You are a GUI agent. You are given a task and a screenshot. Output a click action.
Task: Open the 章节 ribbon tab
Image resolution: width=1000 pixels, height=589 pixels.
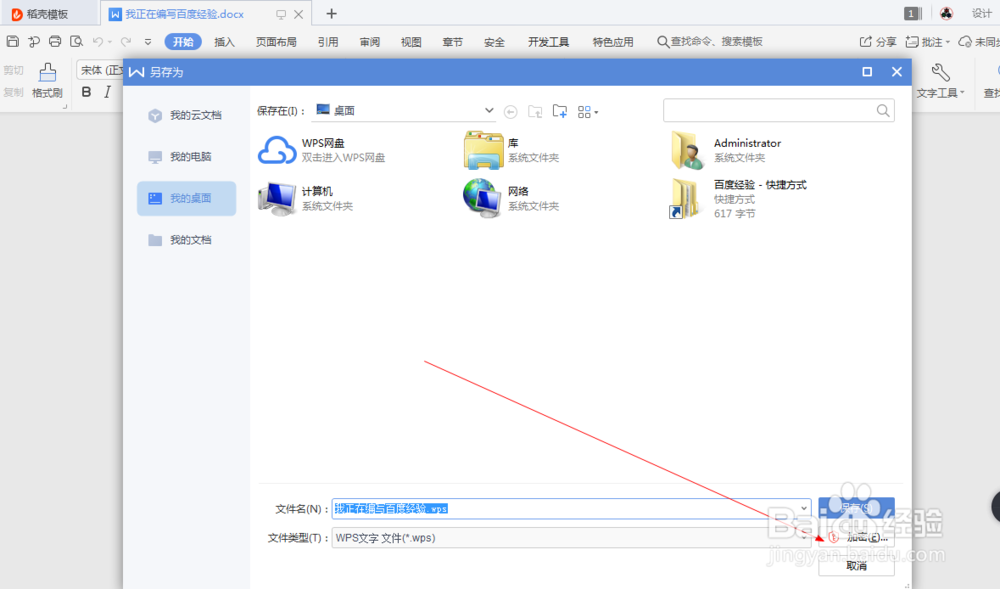tap(452, 42)
